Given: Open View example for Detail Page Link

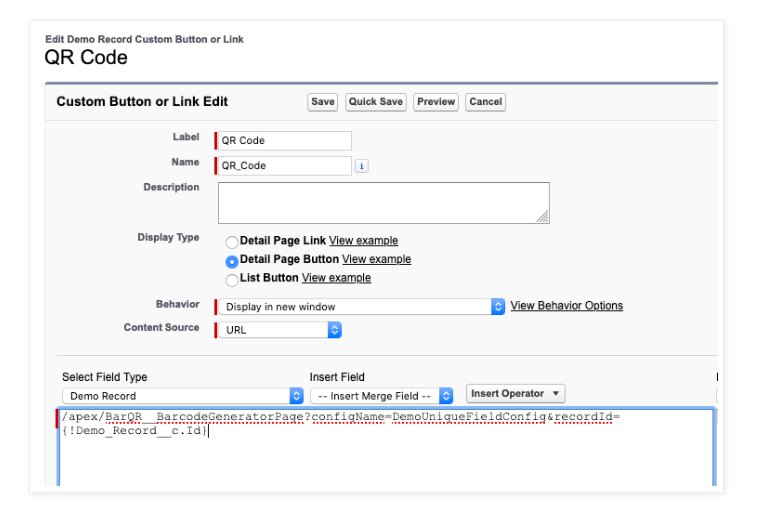Looking at the screenshot, I should pos(363,240).
